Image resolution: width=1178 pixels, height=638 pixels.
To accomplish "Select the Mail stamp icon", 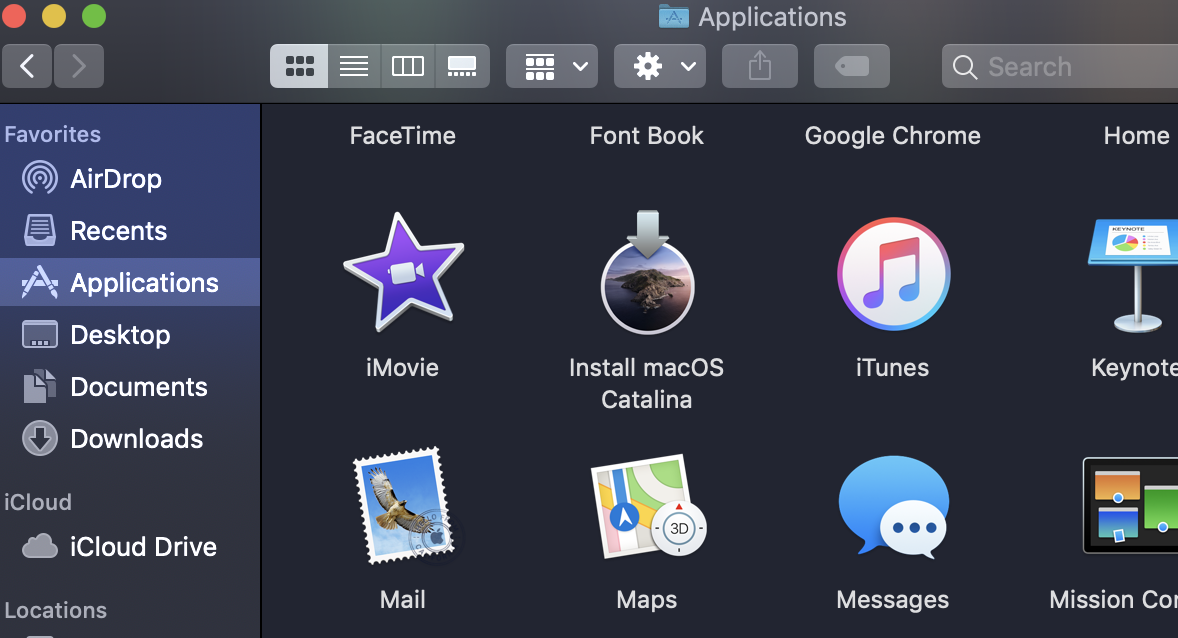I will point(405,506).
